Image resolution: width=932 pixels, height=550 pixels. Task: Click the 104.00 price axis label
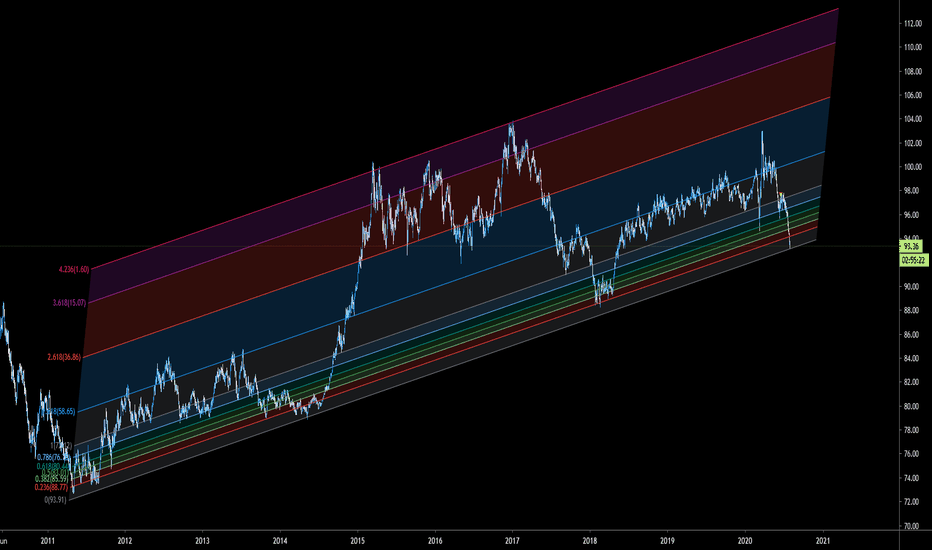click(x=913, y=119)
